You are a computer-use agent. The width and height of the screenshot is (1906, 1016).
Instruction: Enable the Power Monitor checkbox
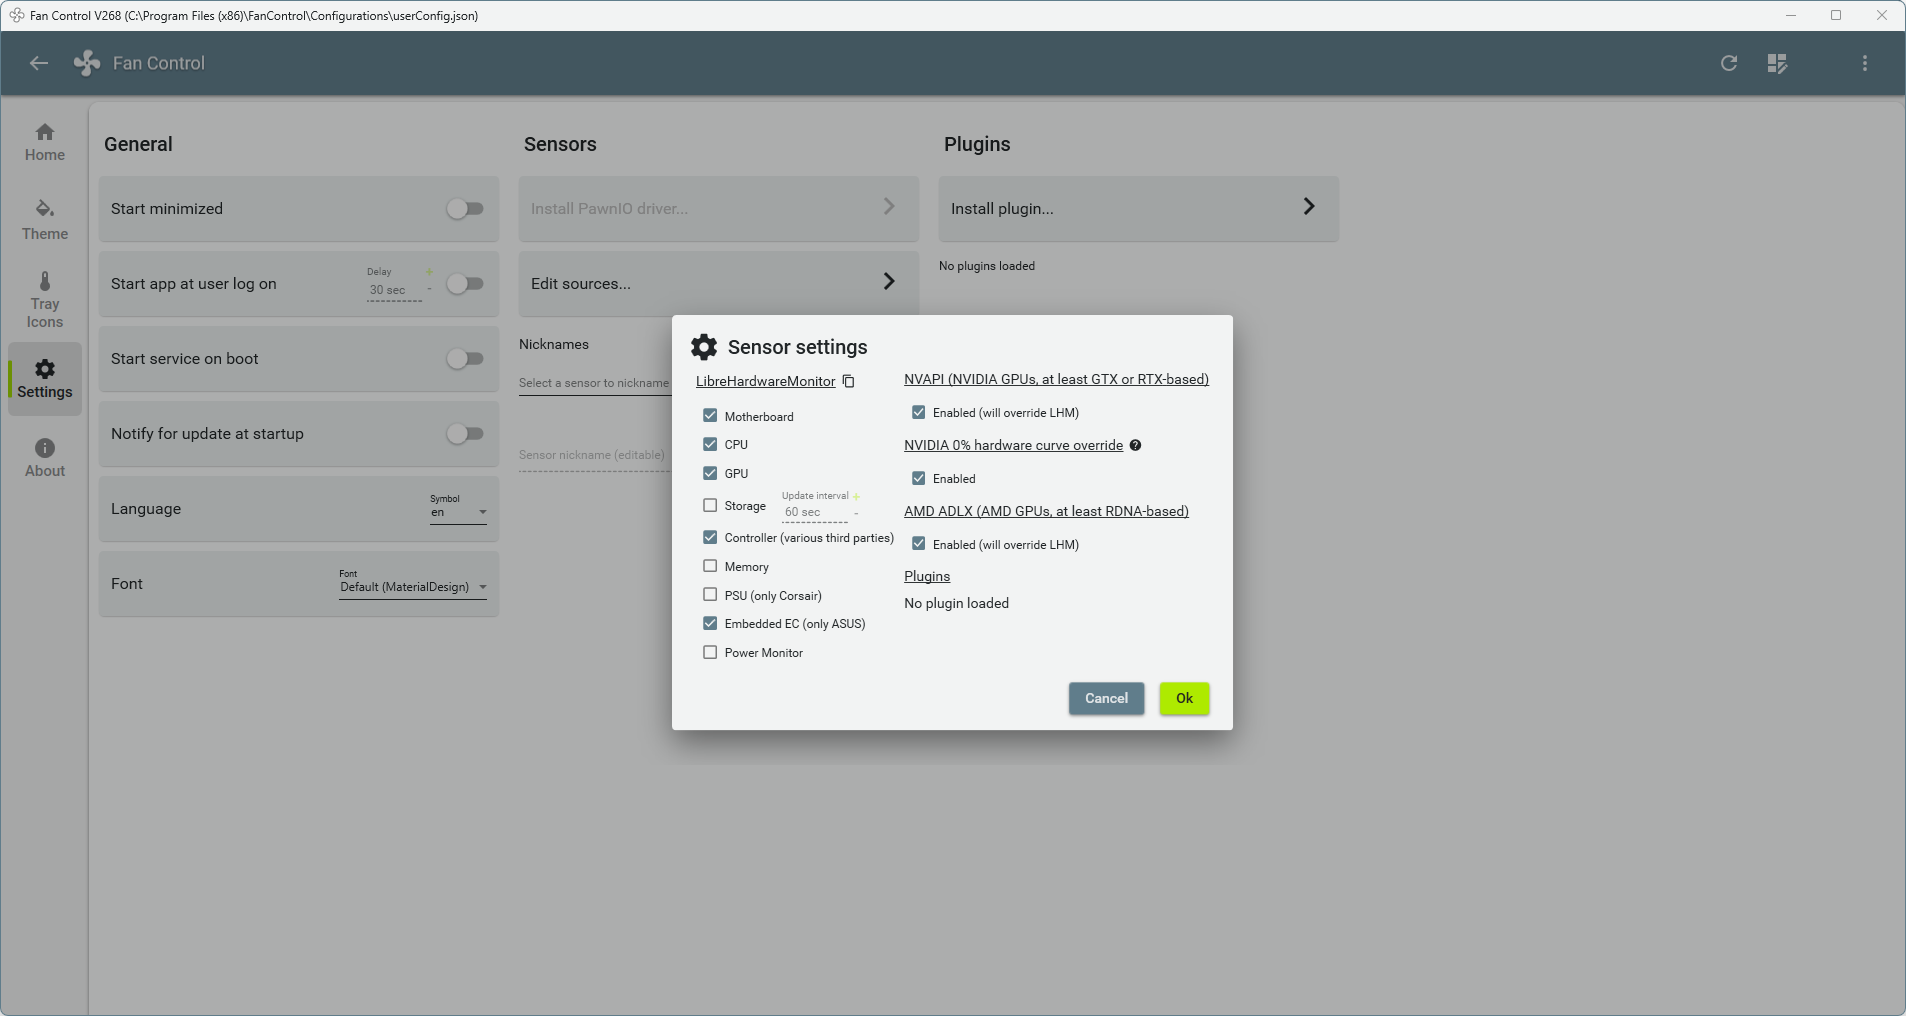pos(710,652)
